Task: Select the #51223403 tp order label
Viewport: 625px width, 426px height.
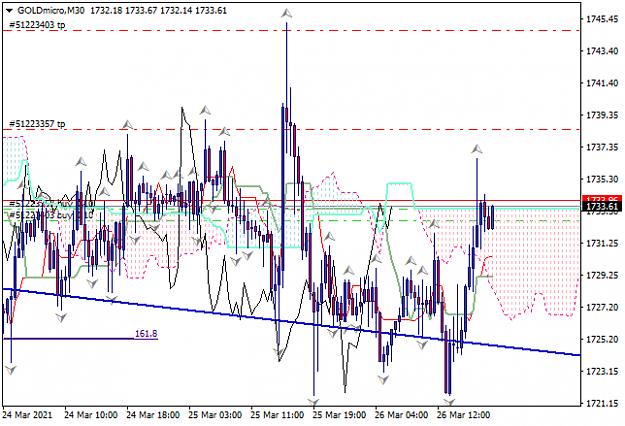Action: [37, 25]
